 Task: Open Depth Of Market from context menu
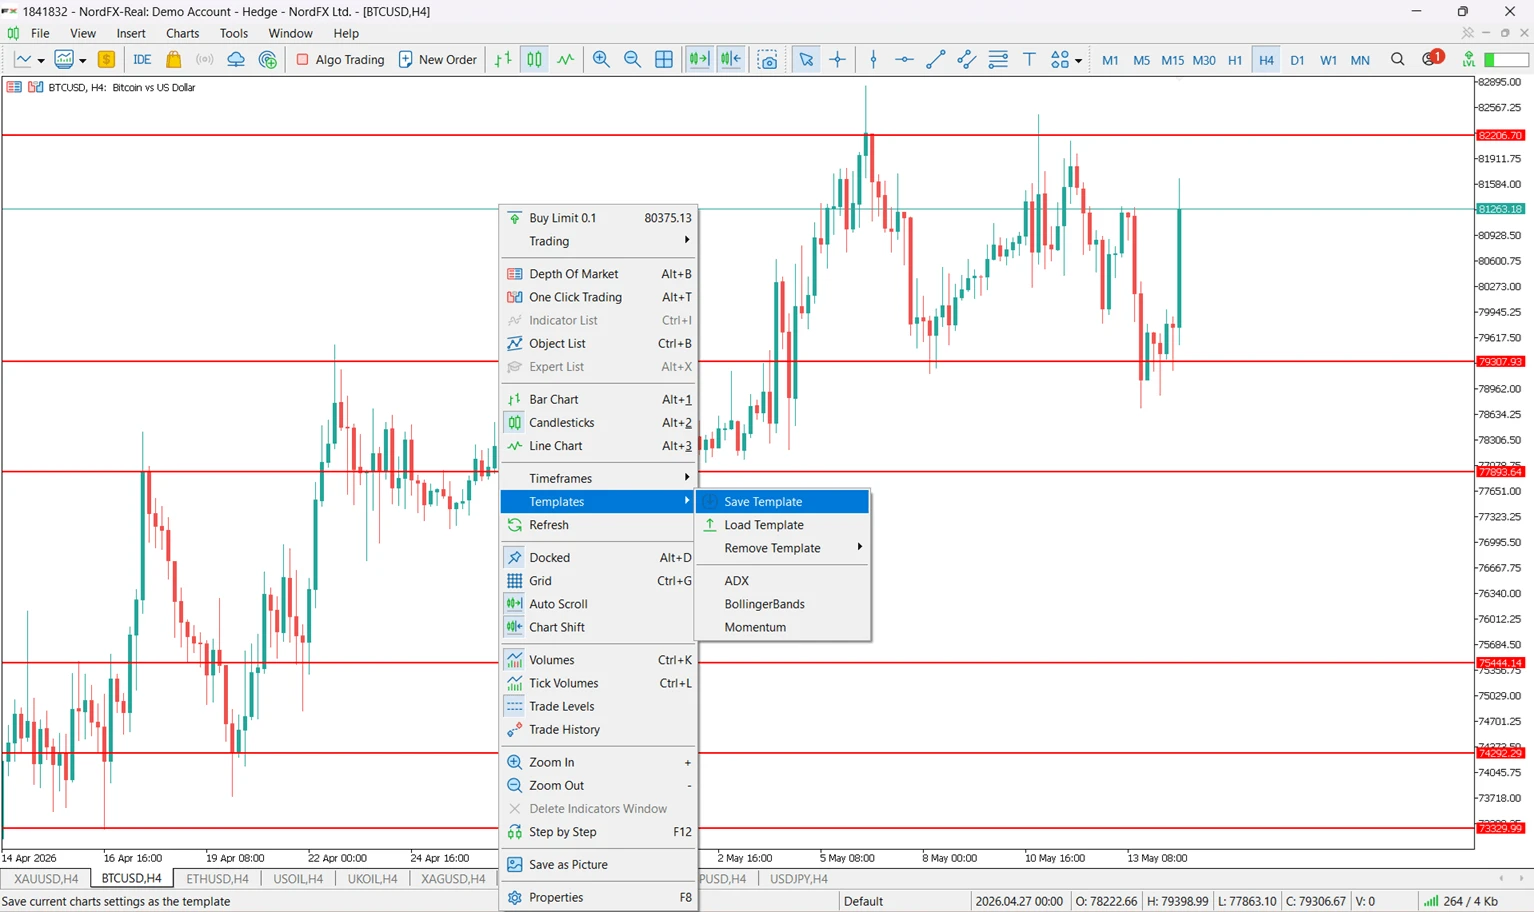point(598,274)
